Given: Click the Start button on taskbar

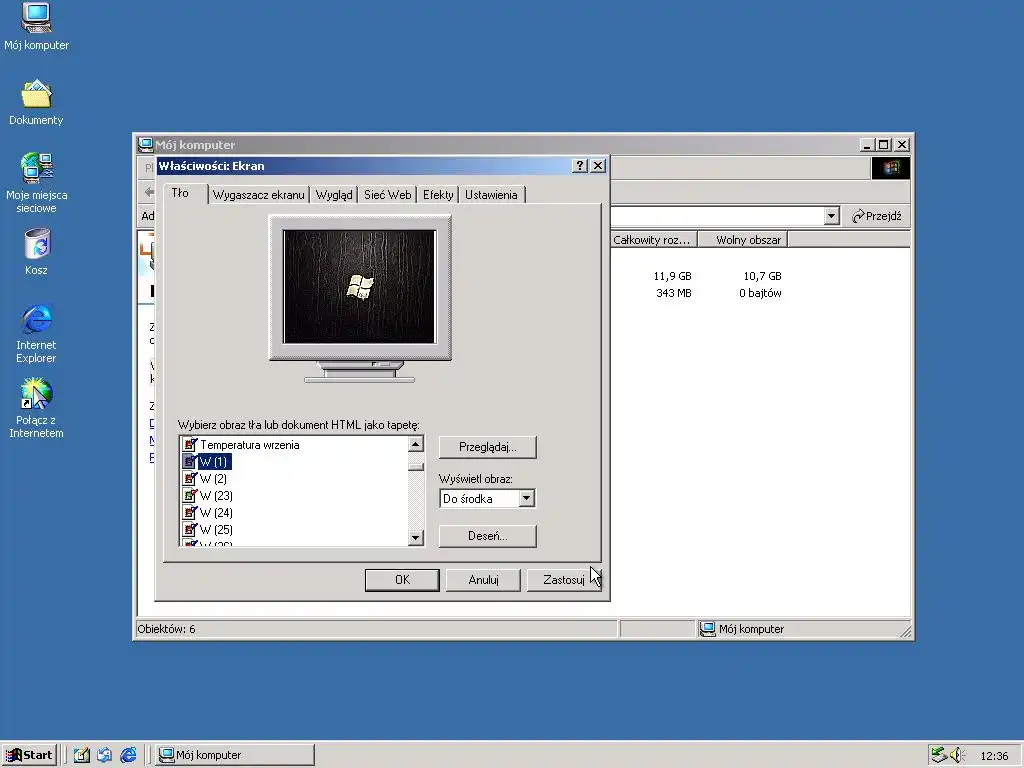Looking at the screenshot, I should click(29, 755).
